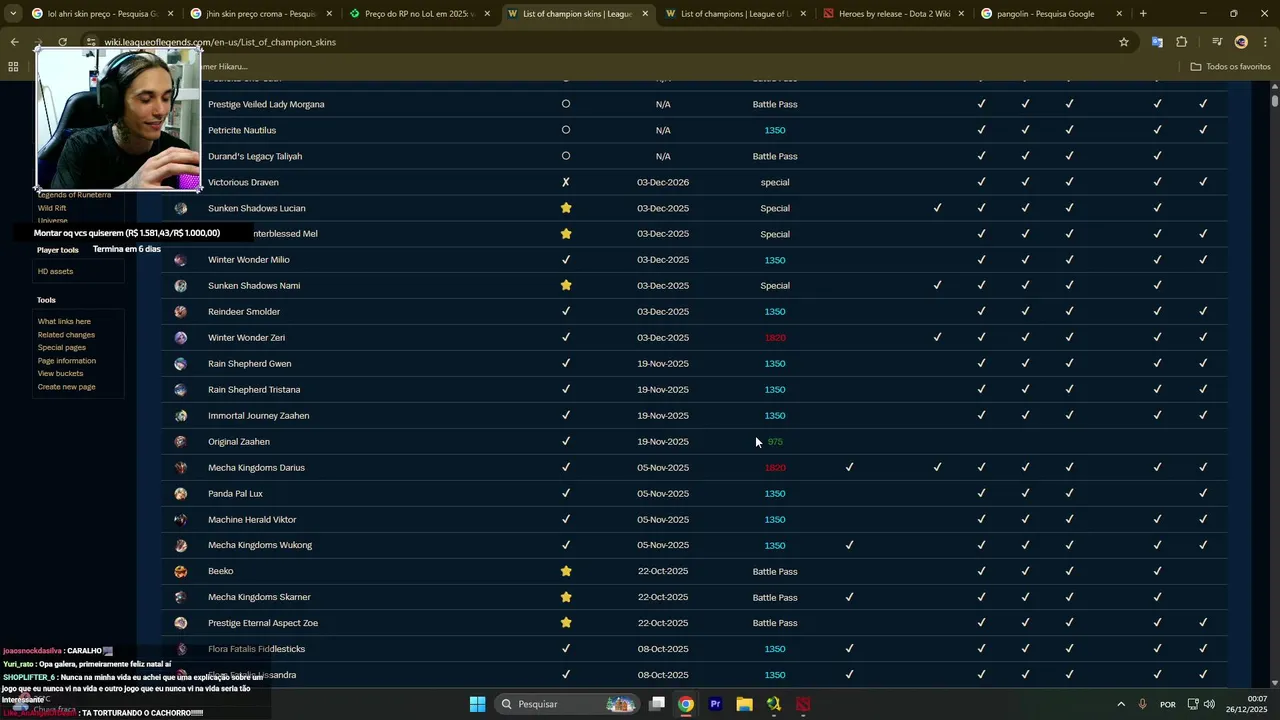
Task: Open Page information in the sidebar
Action: 67,361
